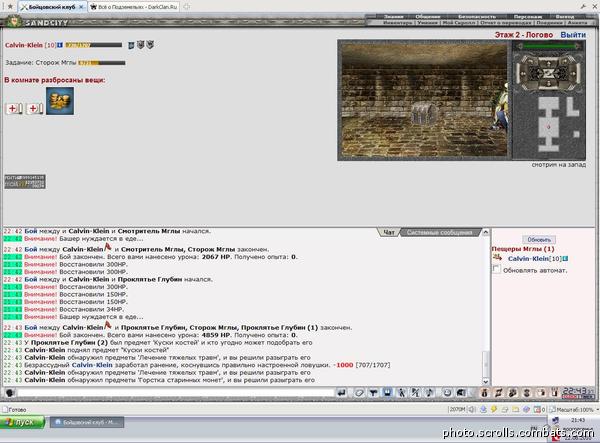Click the crossed tools icon in chat toolbar
The height and width of the screenshot is (443, 600).
415,393
